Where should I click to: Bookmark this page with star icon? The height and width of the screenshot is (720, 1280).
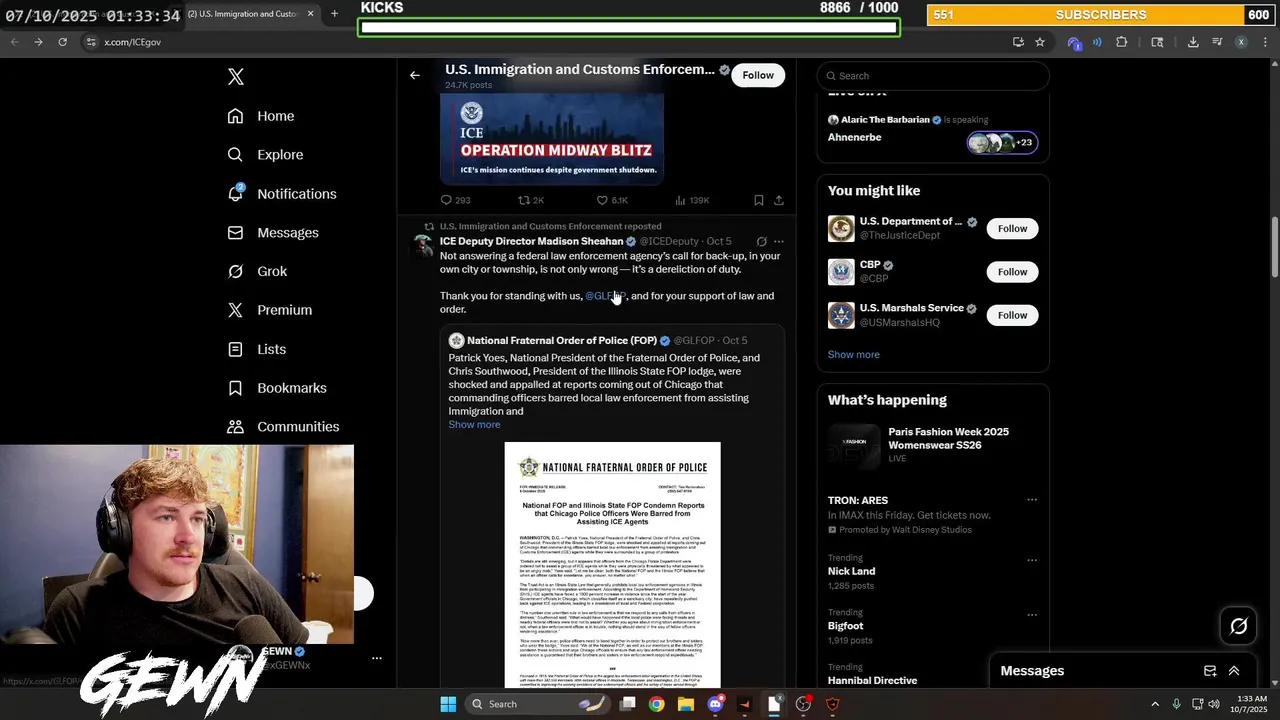[1040, 42]
